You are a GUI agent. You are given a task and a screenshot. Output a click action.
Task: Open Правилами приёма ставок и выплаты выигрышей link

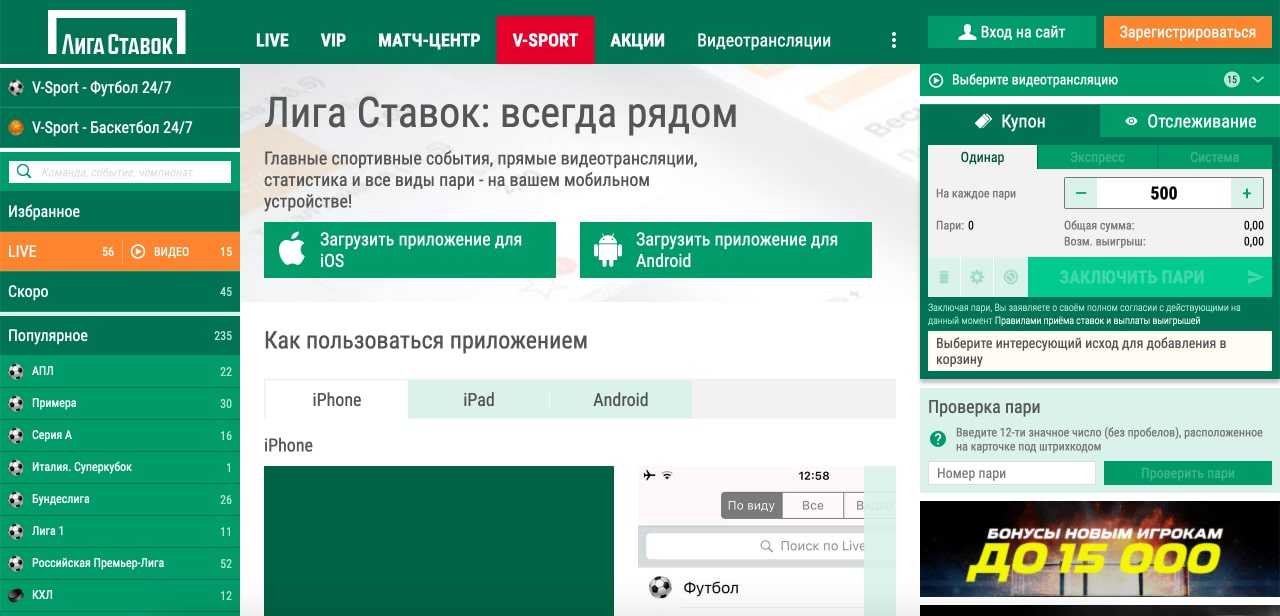1097,321
